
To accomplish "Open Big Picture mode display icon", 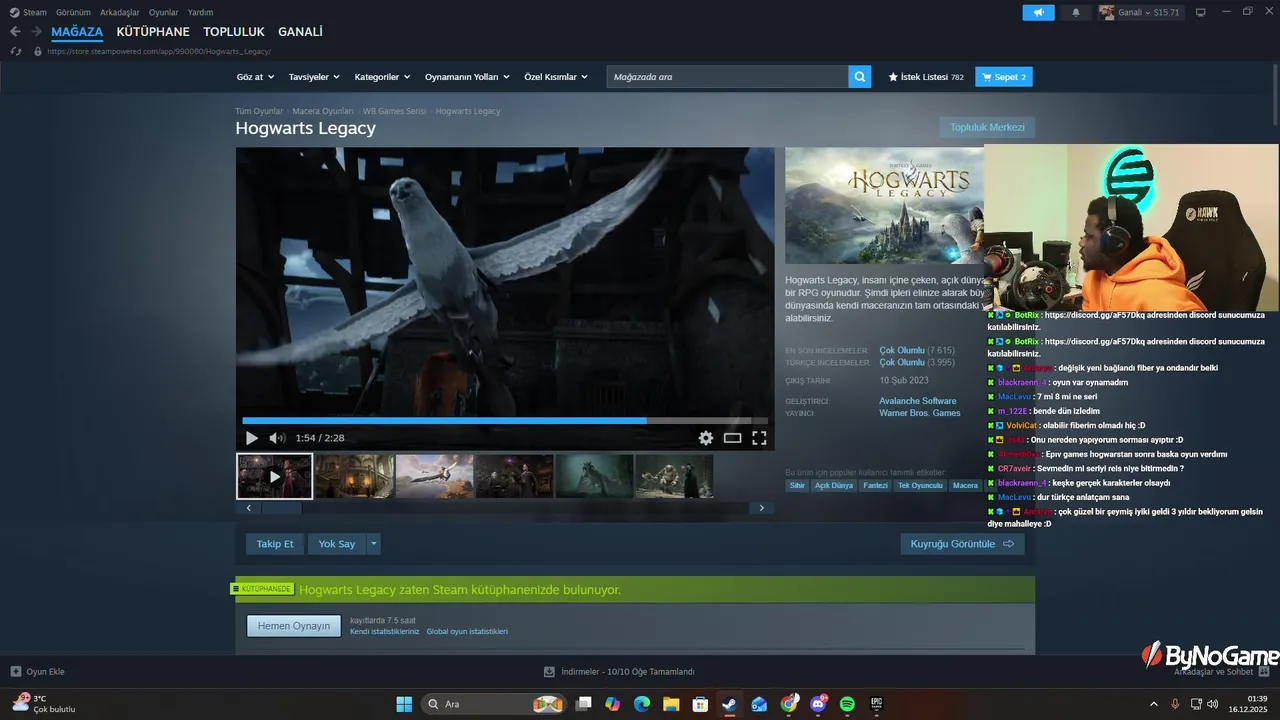I will tap(1200, 12).
